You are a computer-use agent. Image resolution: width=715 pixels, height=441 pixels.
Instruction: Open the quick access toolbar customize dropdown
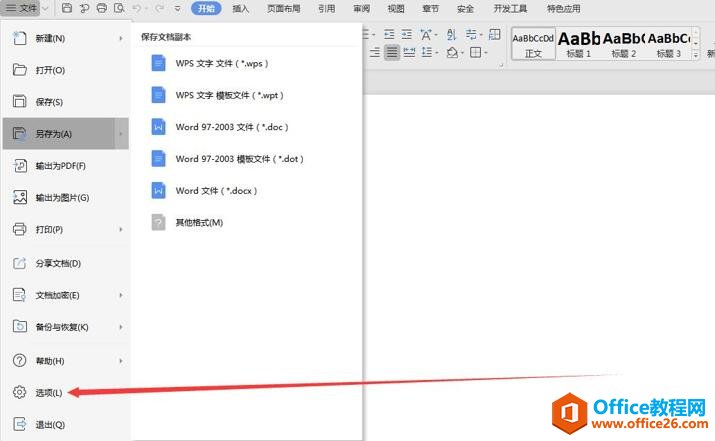pos(177,9)
